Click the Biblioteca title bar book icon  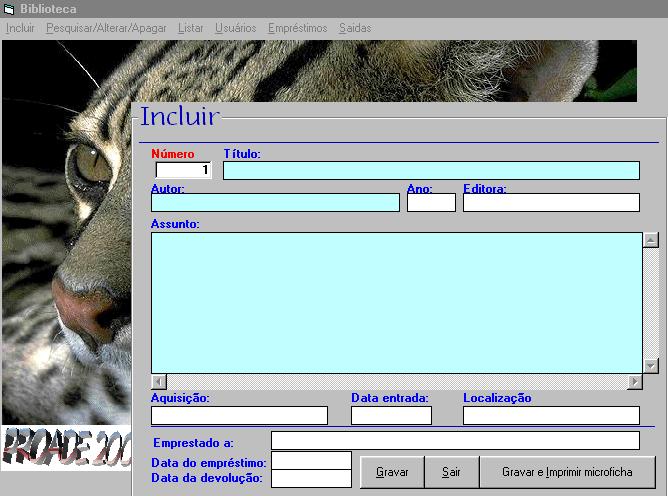click(9, 9)
